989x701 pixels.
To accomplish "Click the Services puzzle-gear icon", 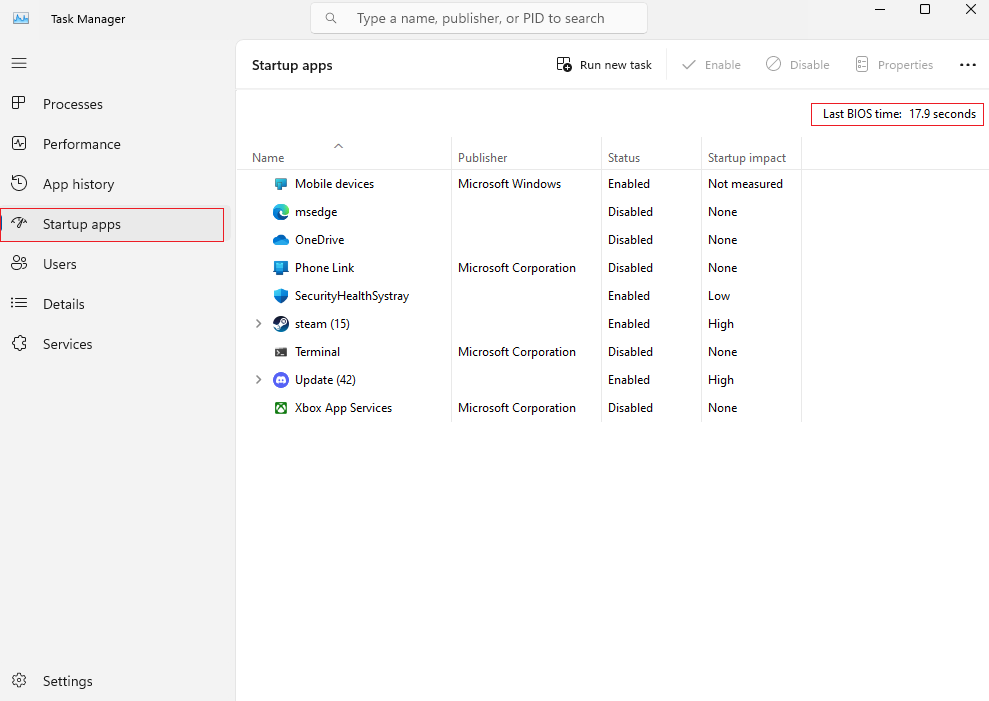I will 19,344.
